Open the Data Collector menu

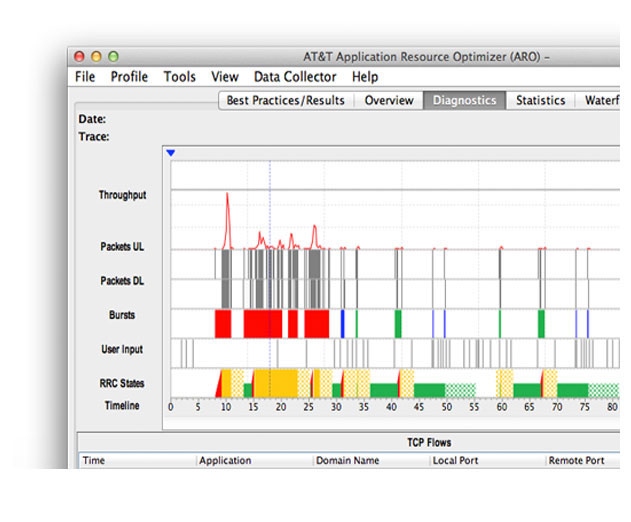coord(295,76)
